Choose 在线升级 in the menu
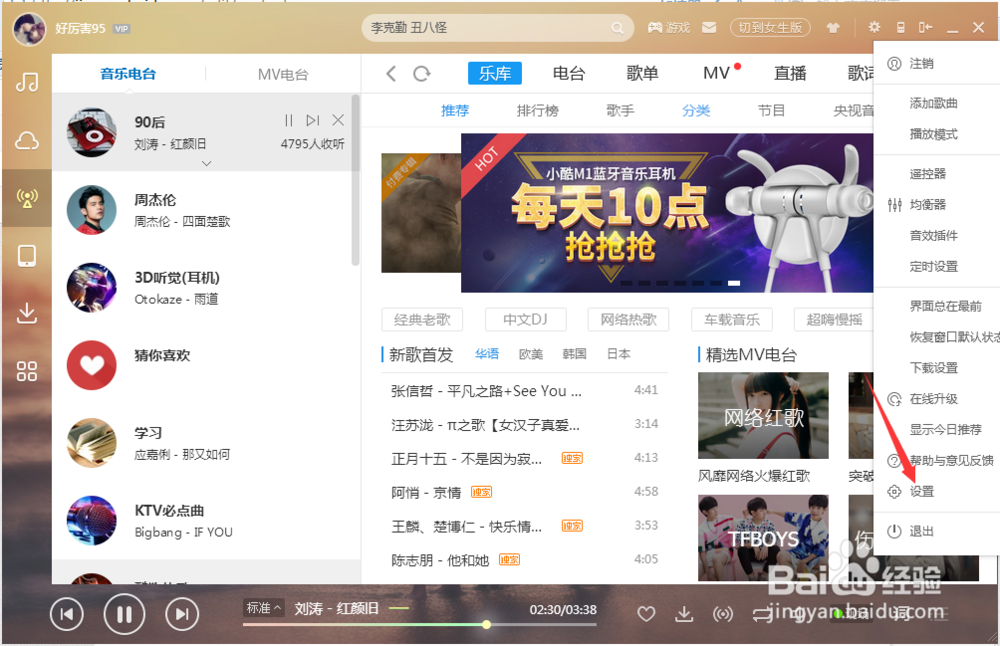Viewport: 1000px width, 646px height. [934, 399]
